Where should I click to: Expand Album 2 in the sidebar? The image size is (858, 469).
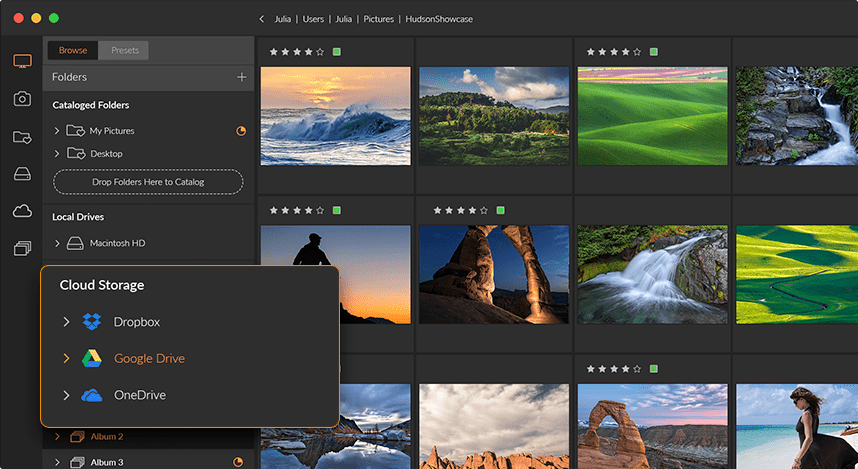[57, 437]
